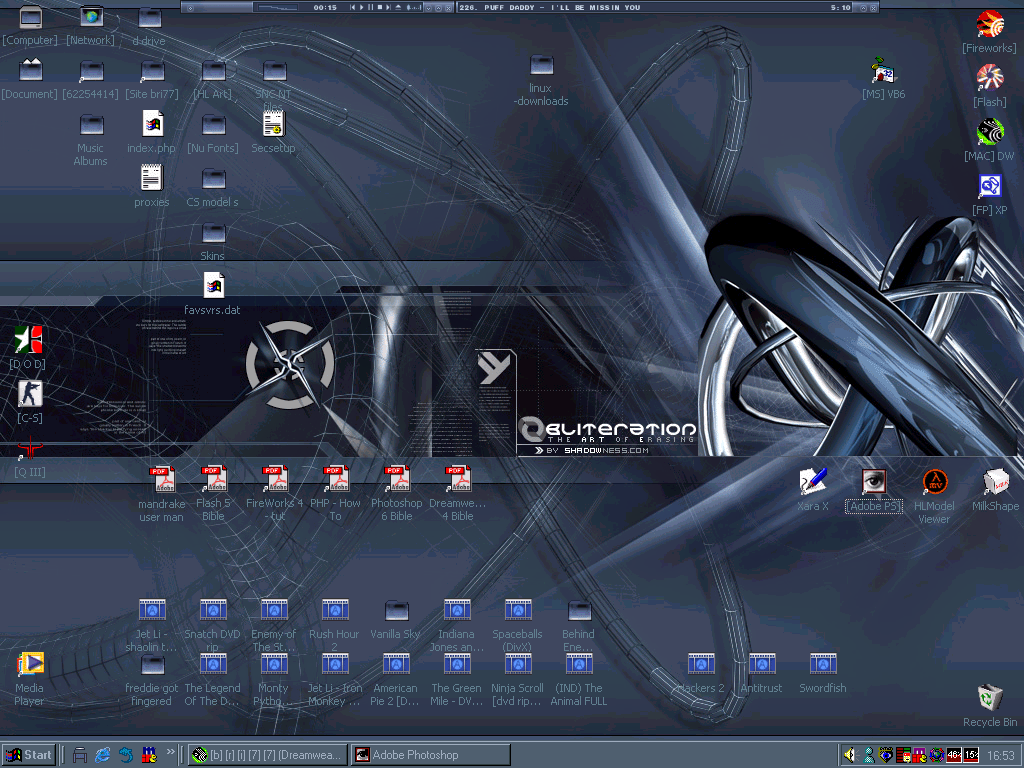Select the Secsetup file icon
The height and width of the screenshot is (768, 1024).
[274, 133]
